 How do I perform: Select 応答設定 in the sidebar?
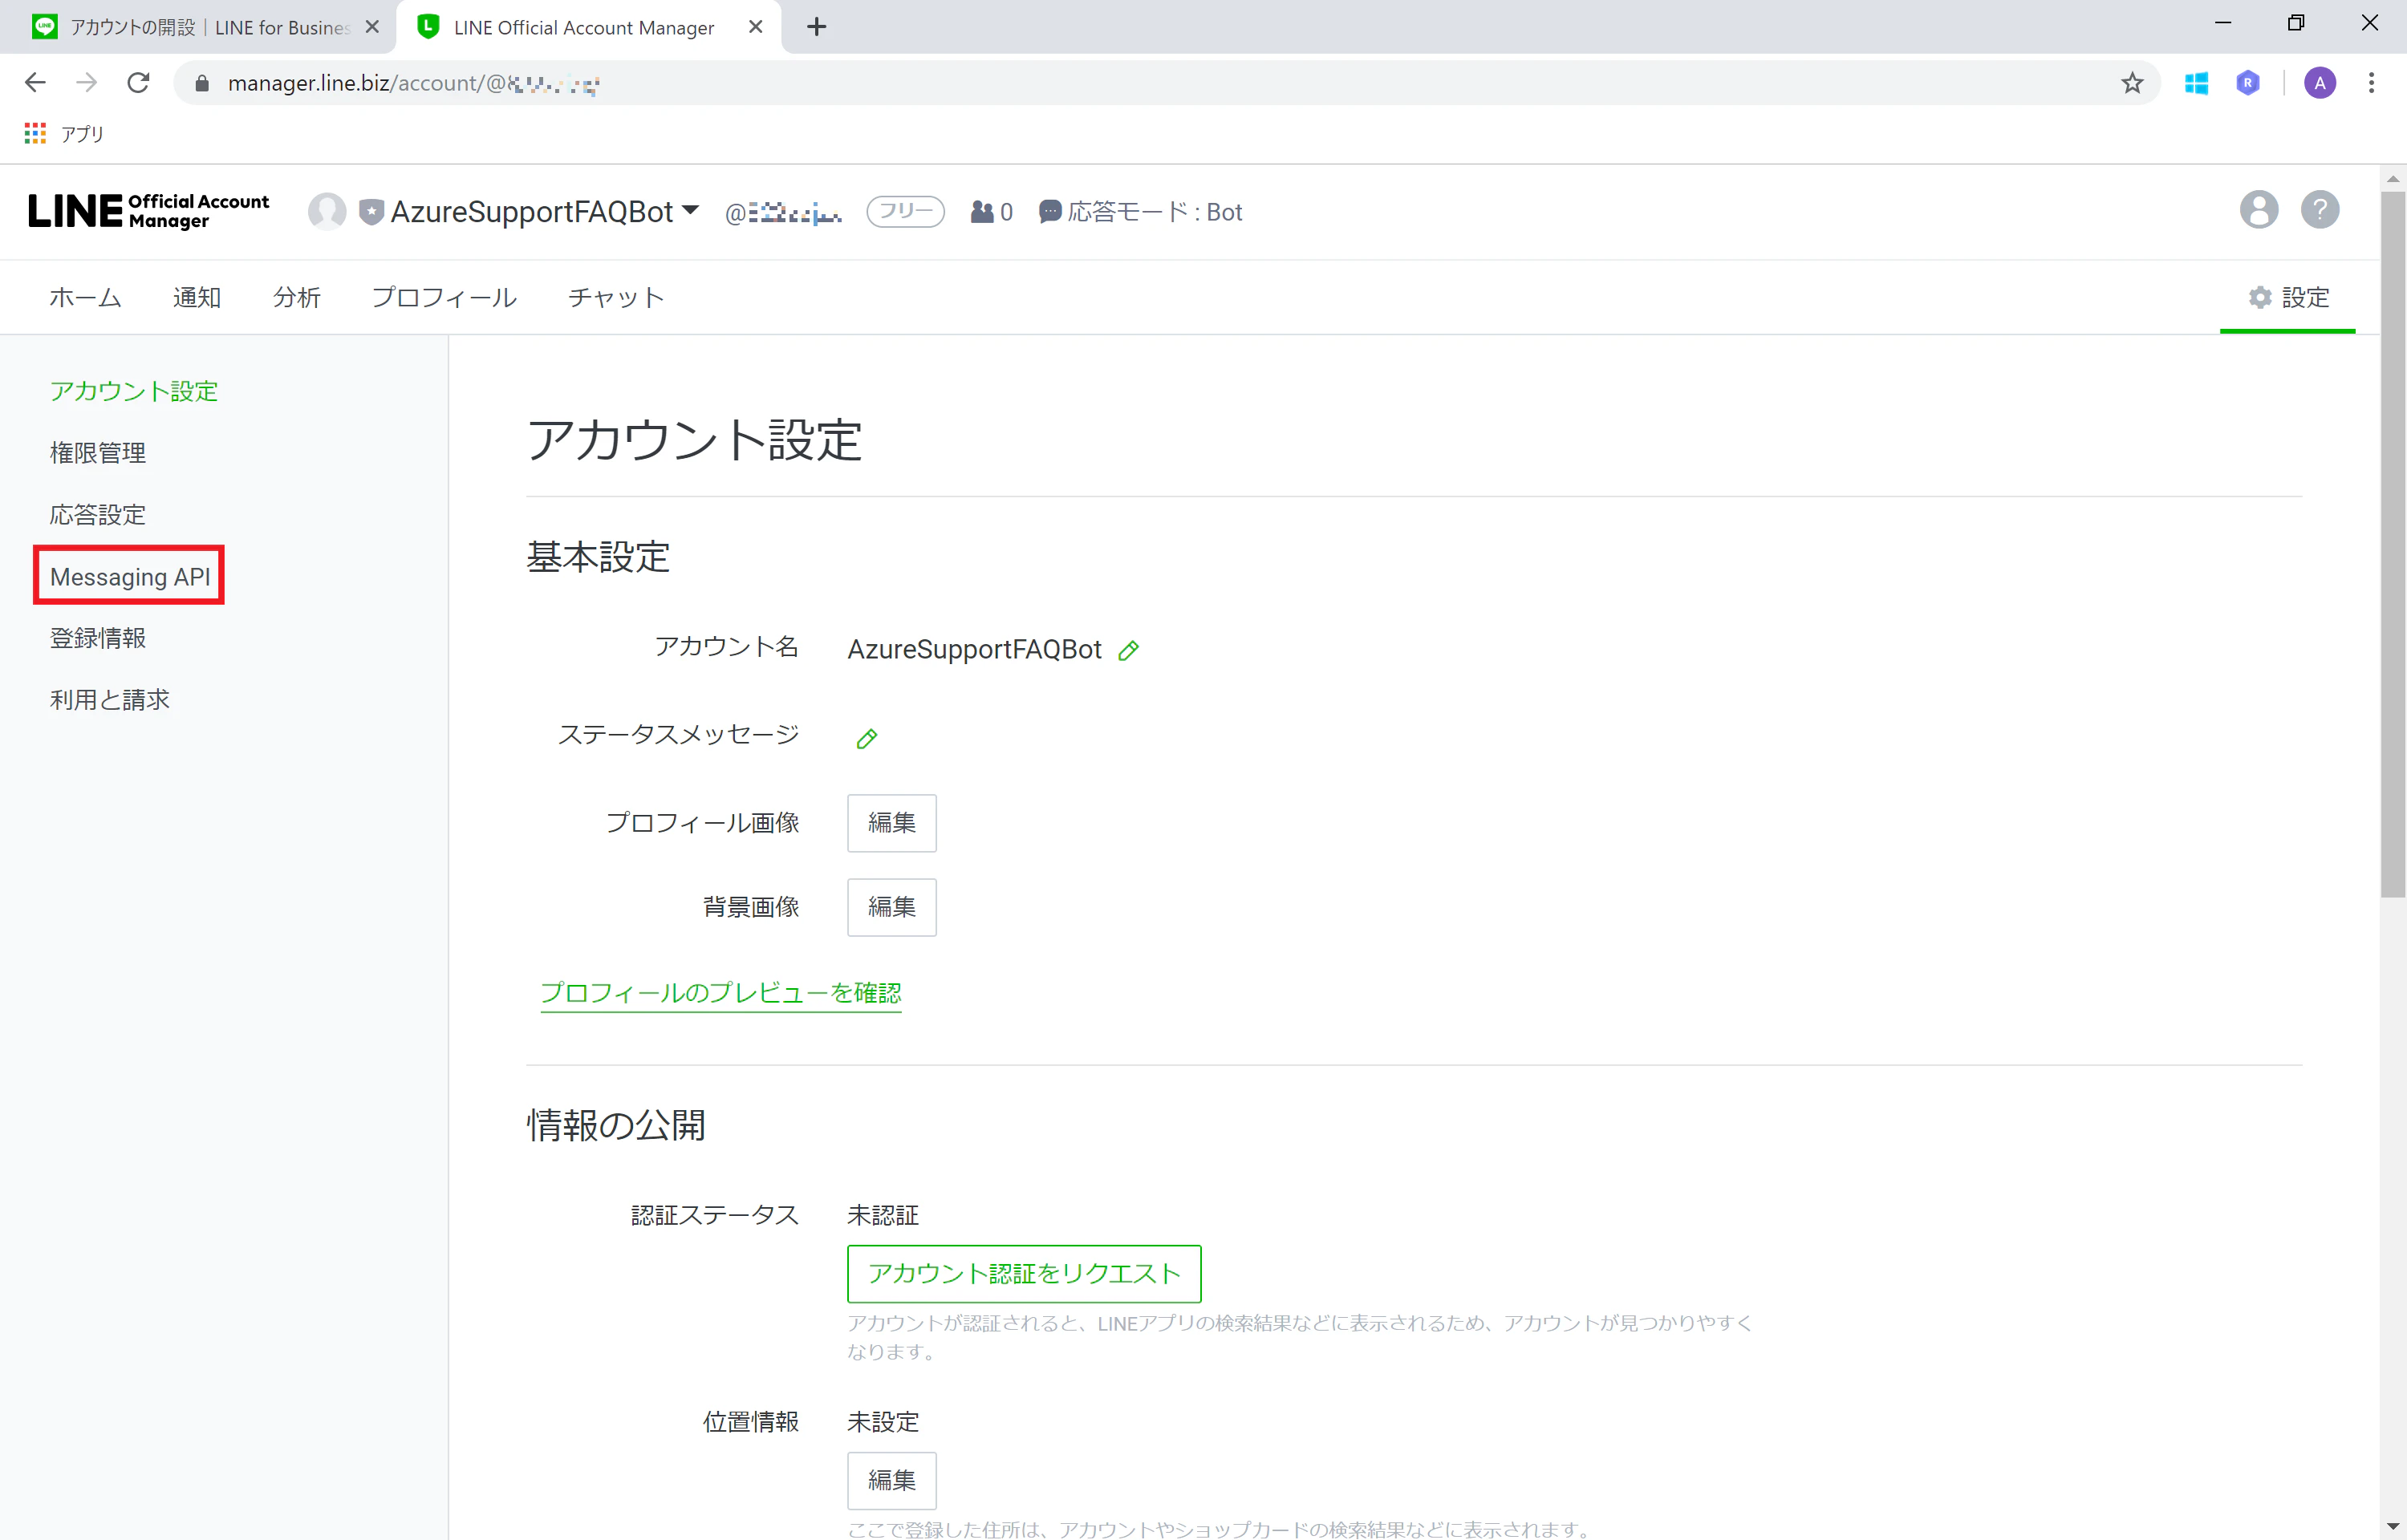point(98,515)
